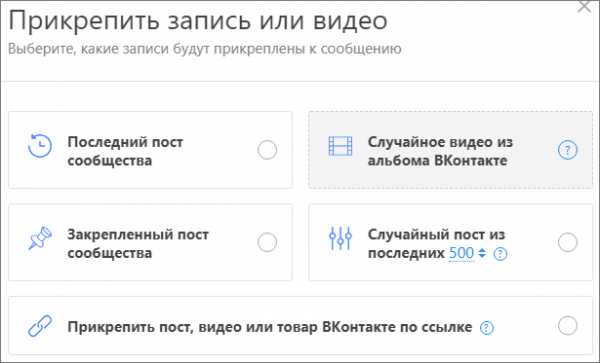Choose the Случайное видео из альбома ВКонтакте card

click(450, 150)
